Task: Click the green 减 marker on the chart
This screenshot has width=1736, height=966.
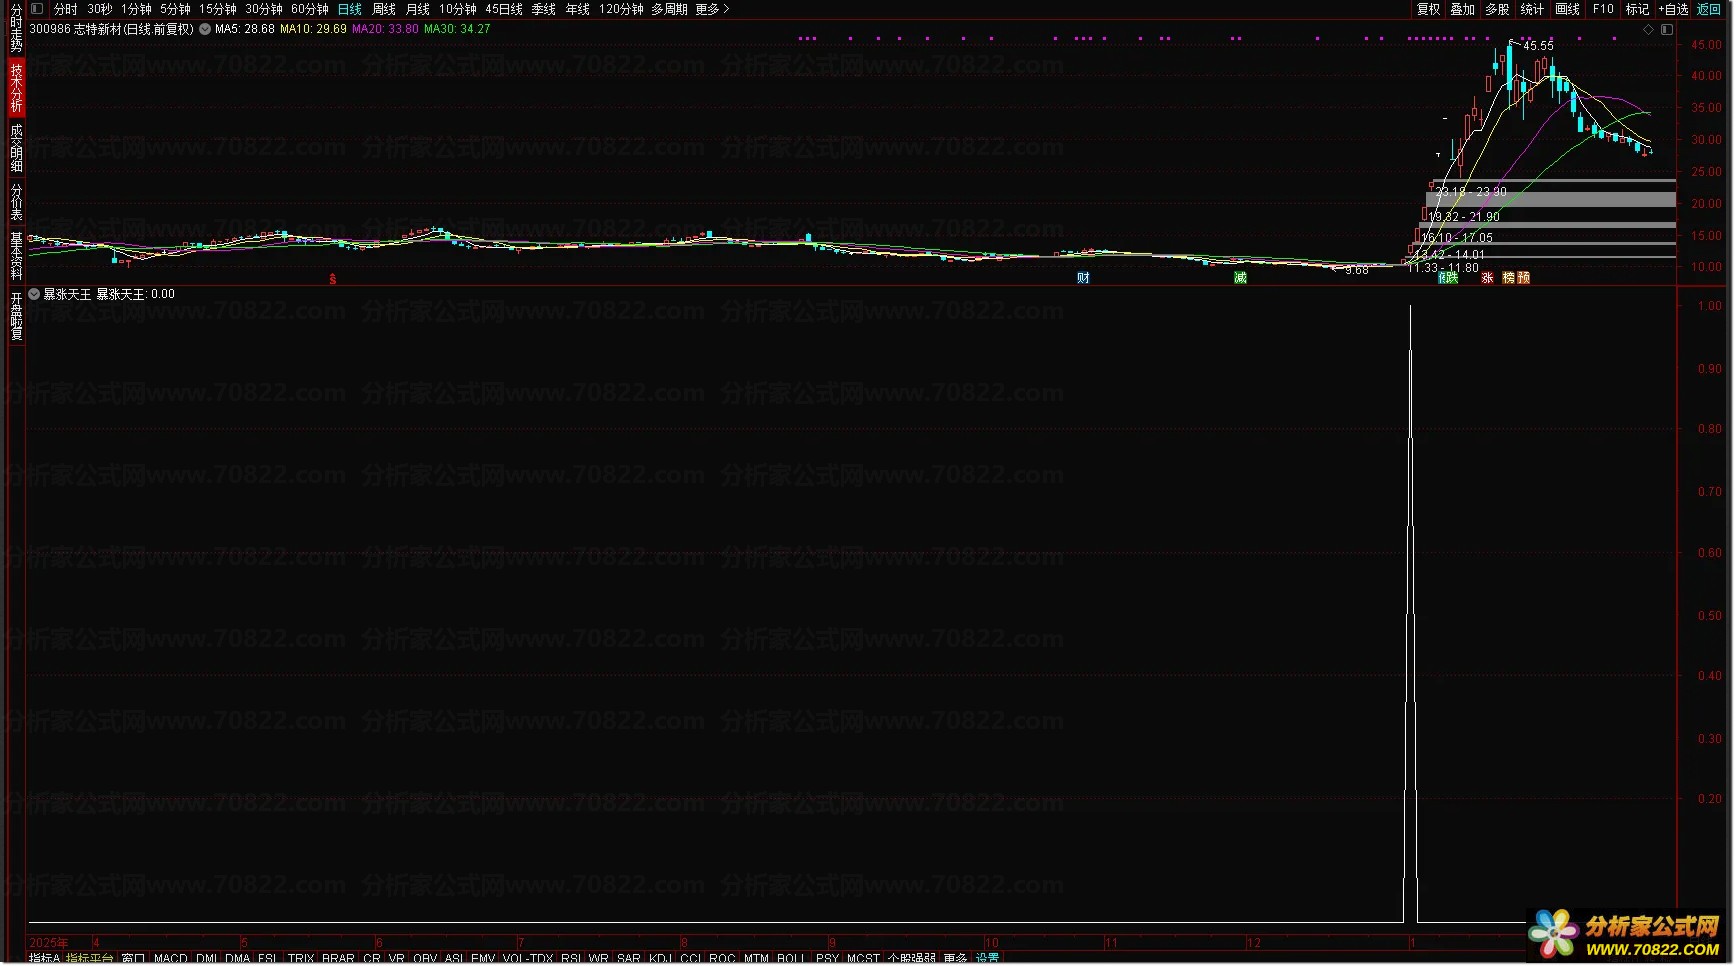Action: click(1240, 278)
